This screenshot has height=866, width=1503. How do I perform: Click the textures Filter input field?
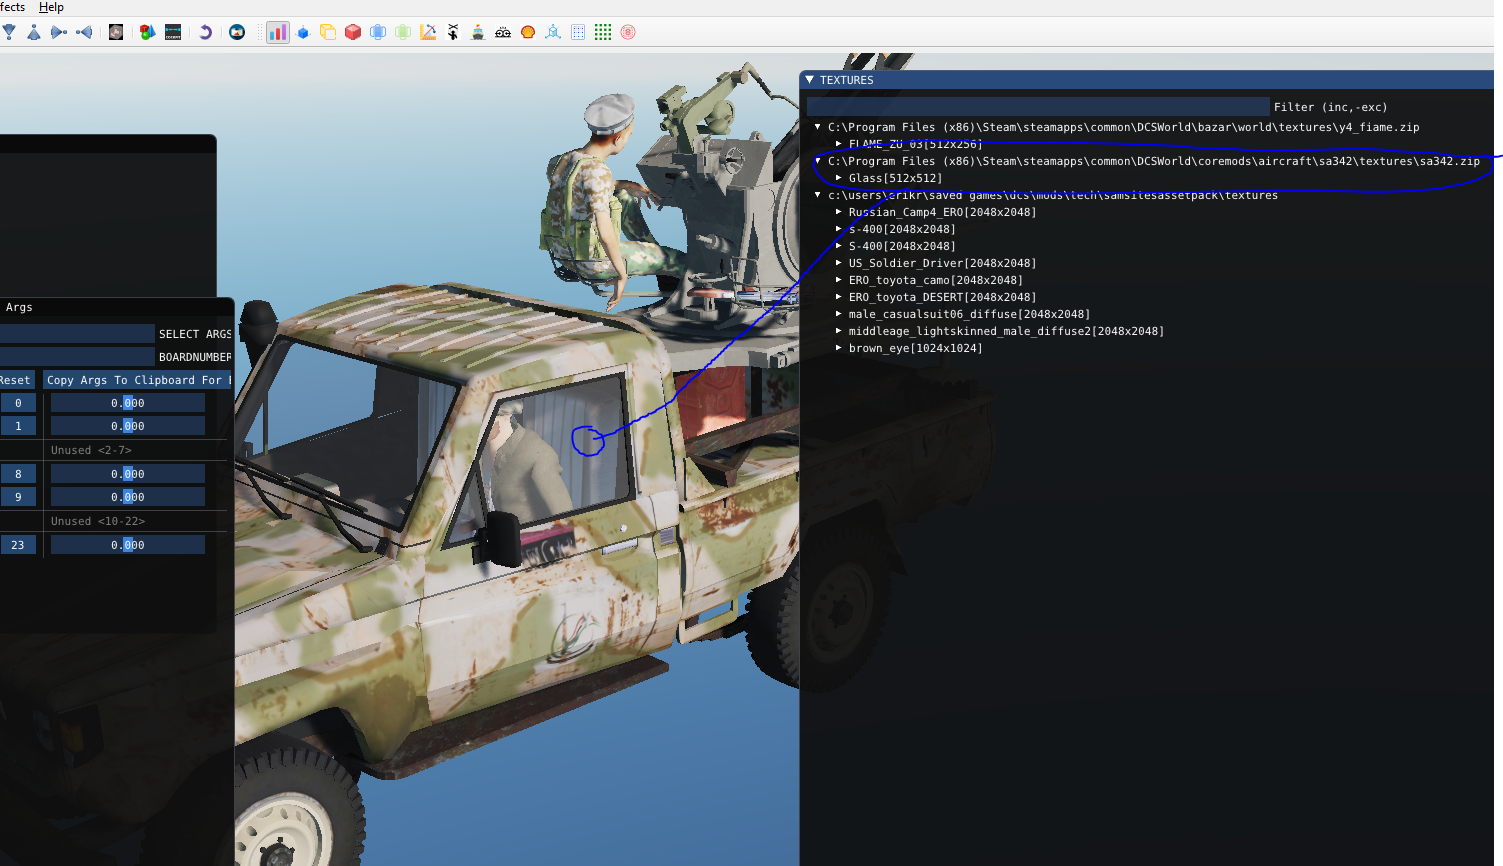[x=1038, y=107]
